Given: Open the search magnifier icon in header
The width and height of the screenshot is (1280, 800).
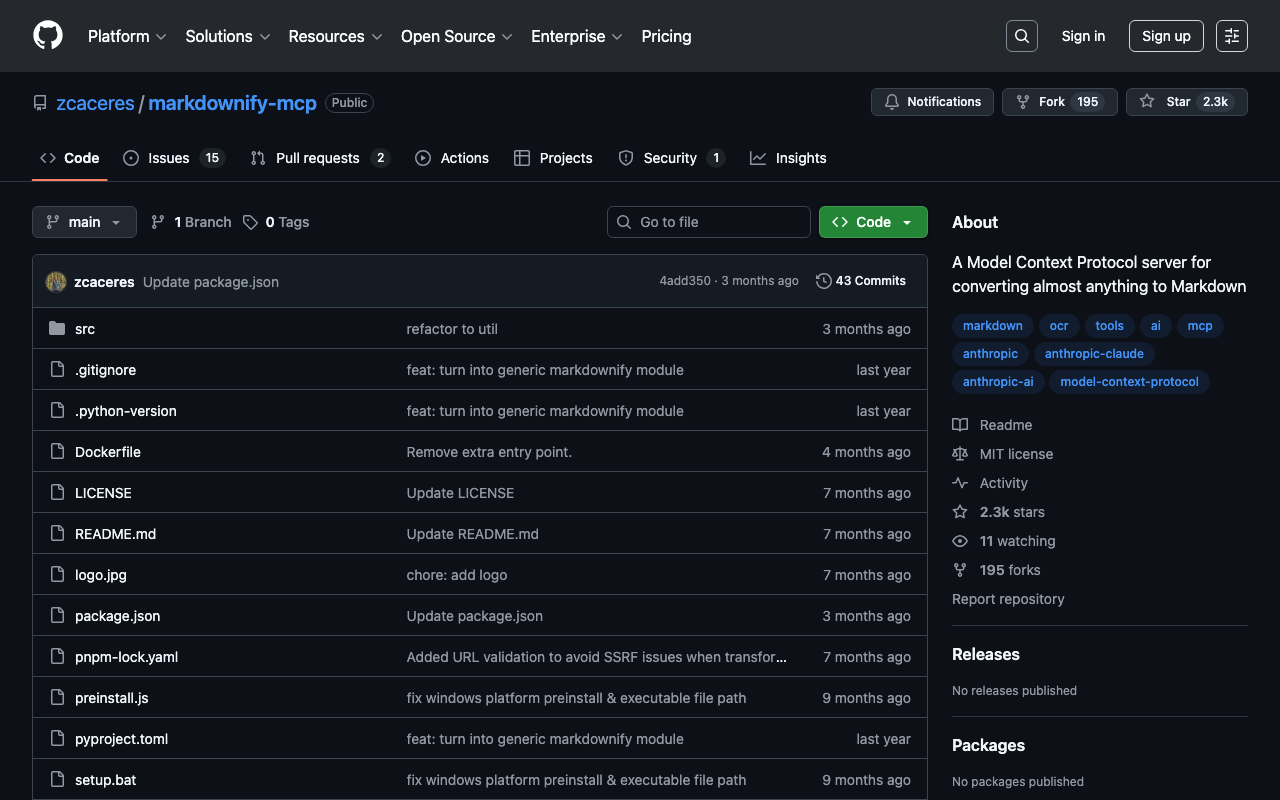Looking at the screenshot, I should click(1021, 36).
